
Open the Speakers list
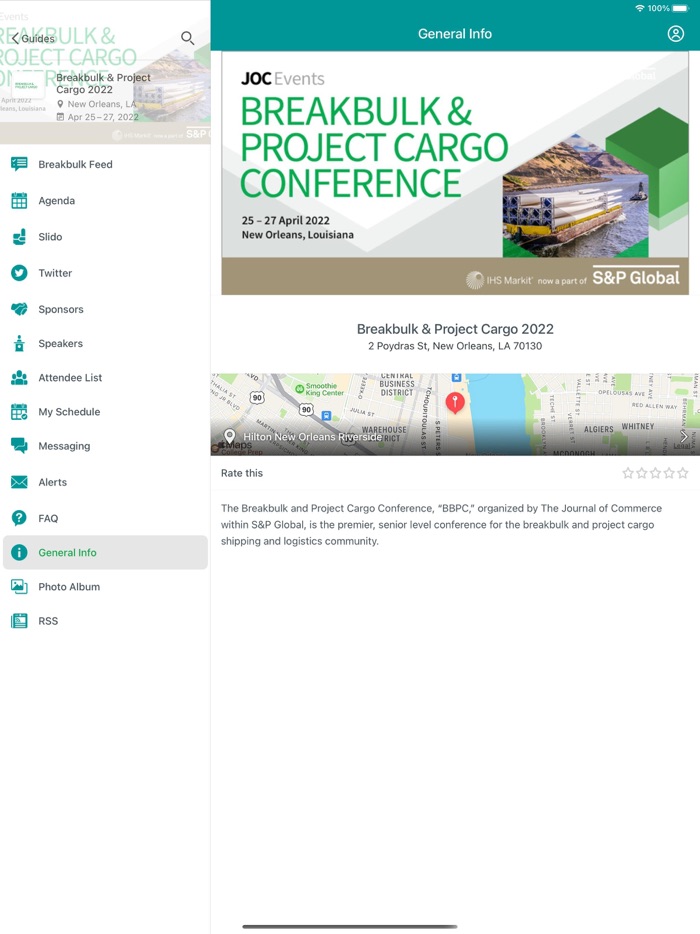[105, 343]
